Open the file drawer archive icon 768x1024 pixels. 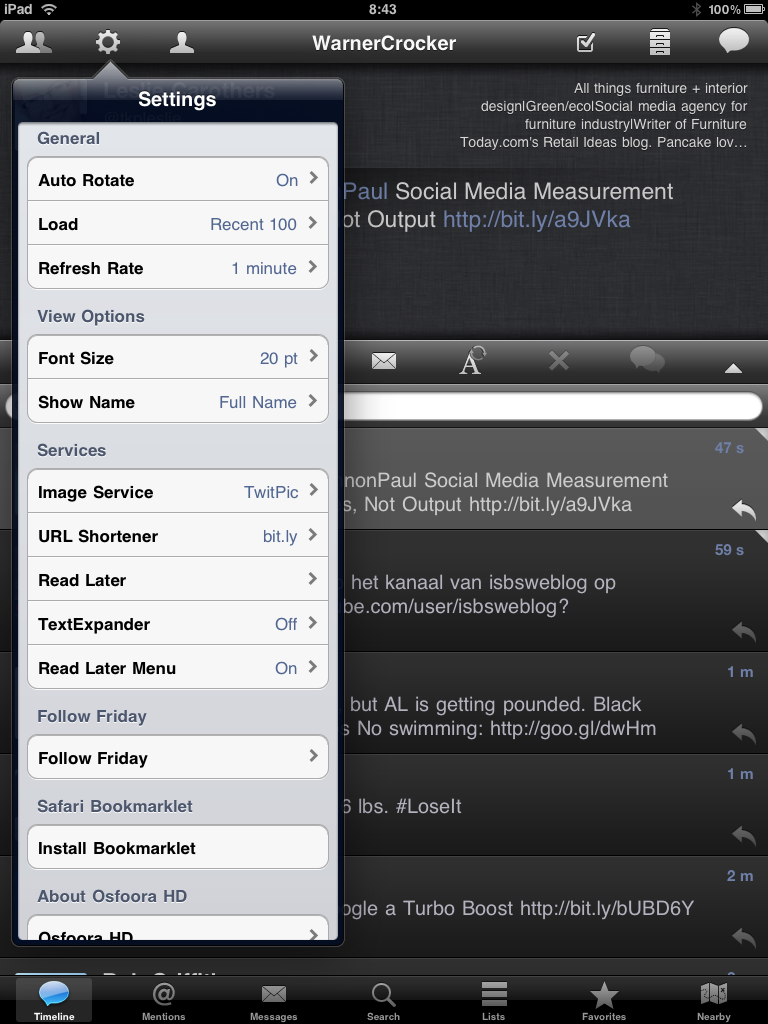(660, 42)
